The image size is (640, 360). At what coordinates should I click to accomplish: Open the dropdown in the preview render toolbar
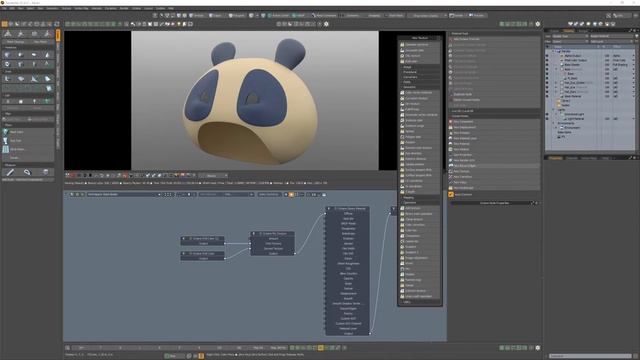pos(213,176)
